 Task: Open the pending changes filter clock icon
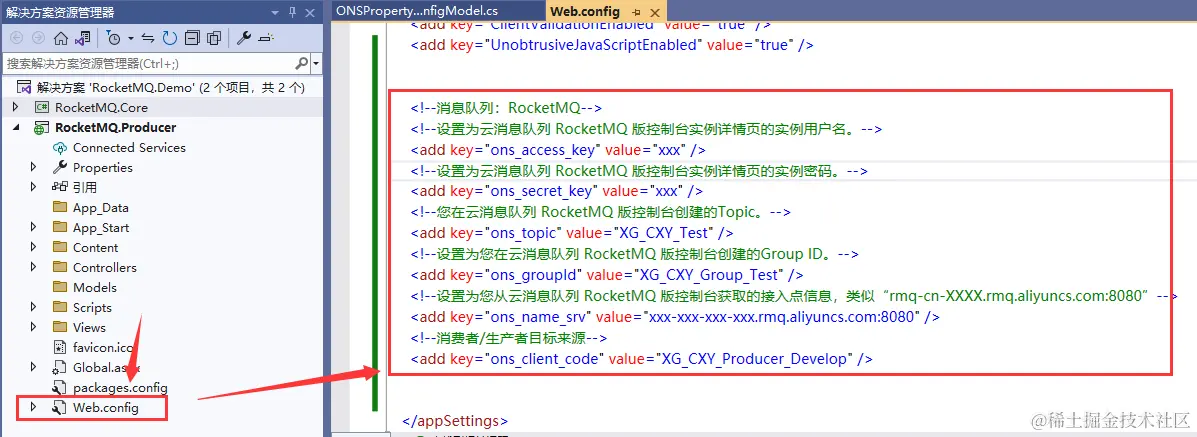click(x=114, y=37)
